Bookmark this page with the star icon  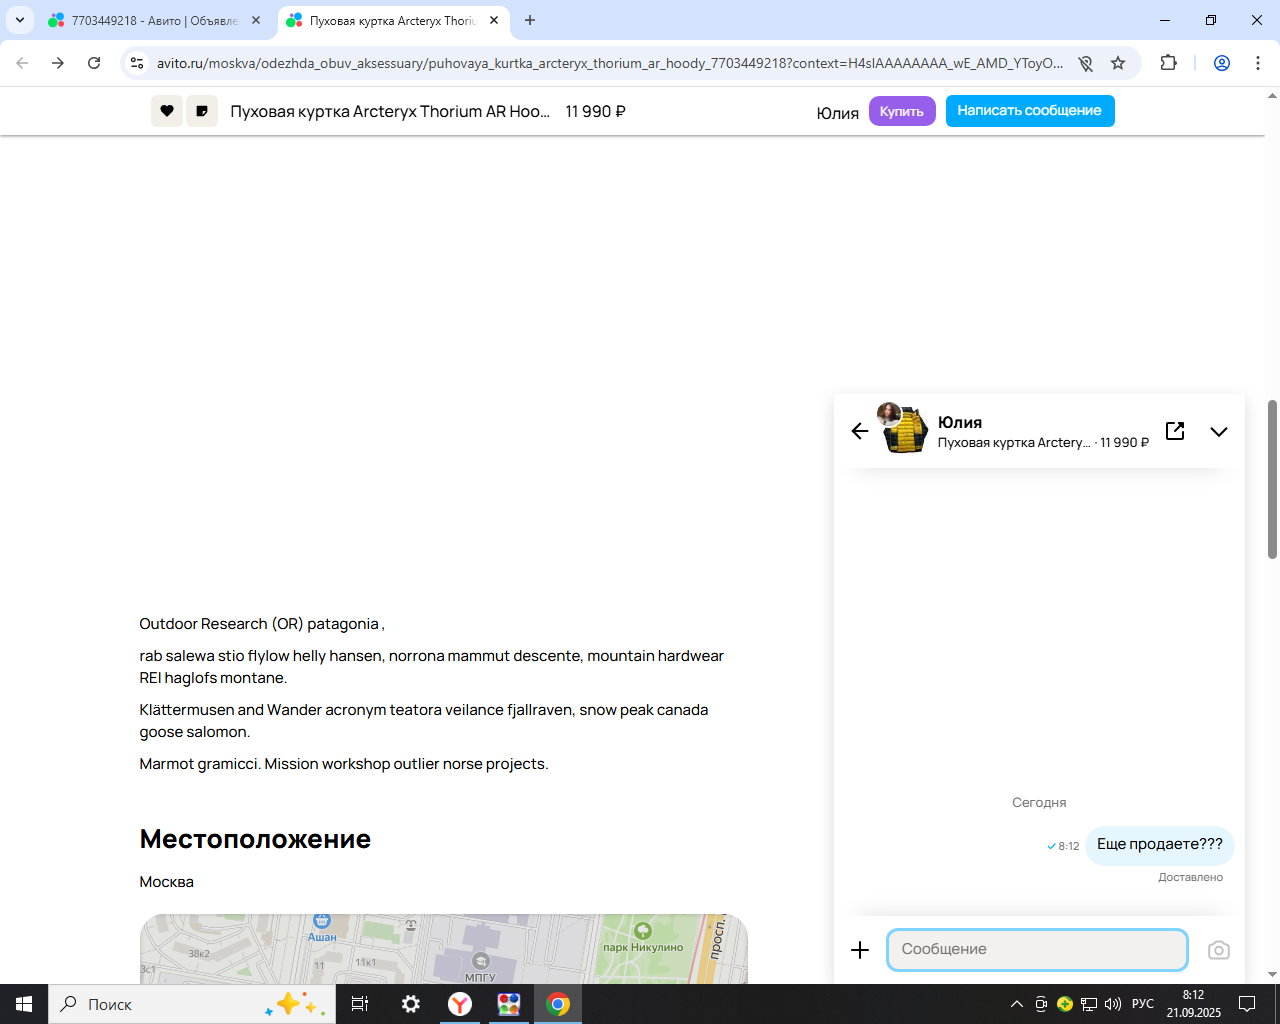pos(1118,63)
